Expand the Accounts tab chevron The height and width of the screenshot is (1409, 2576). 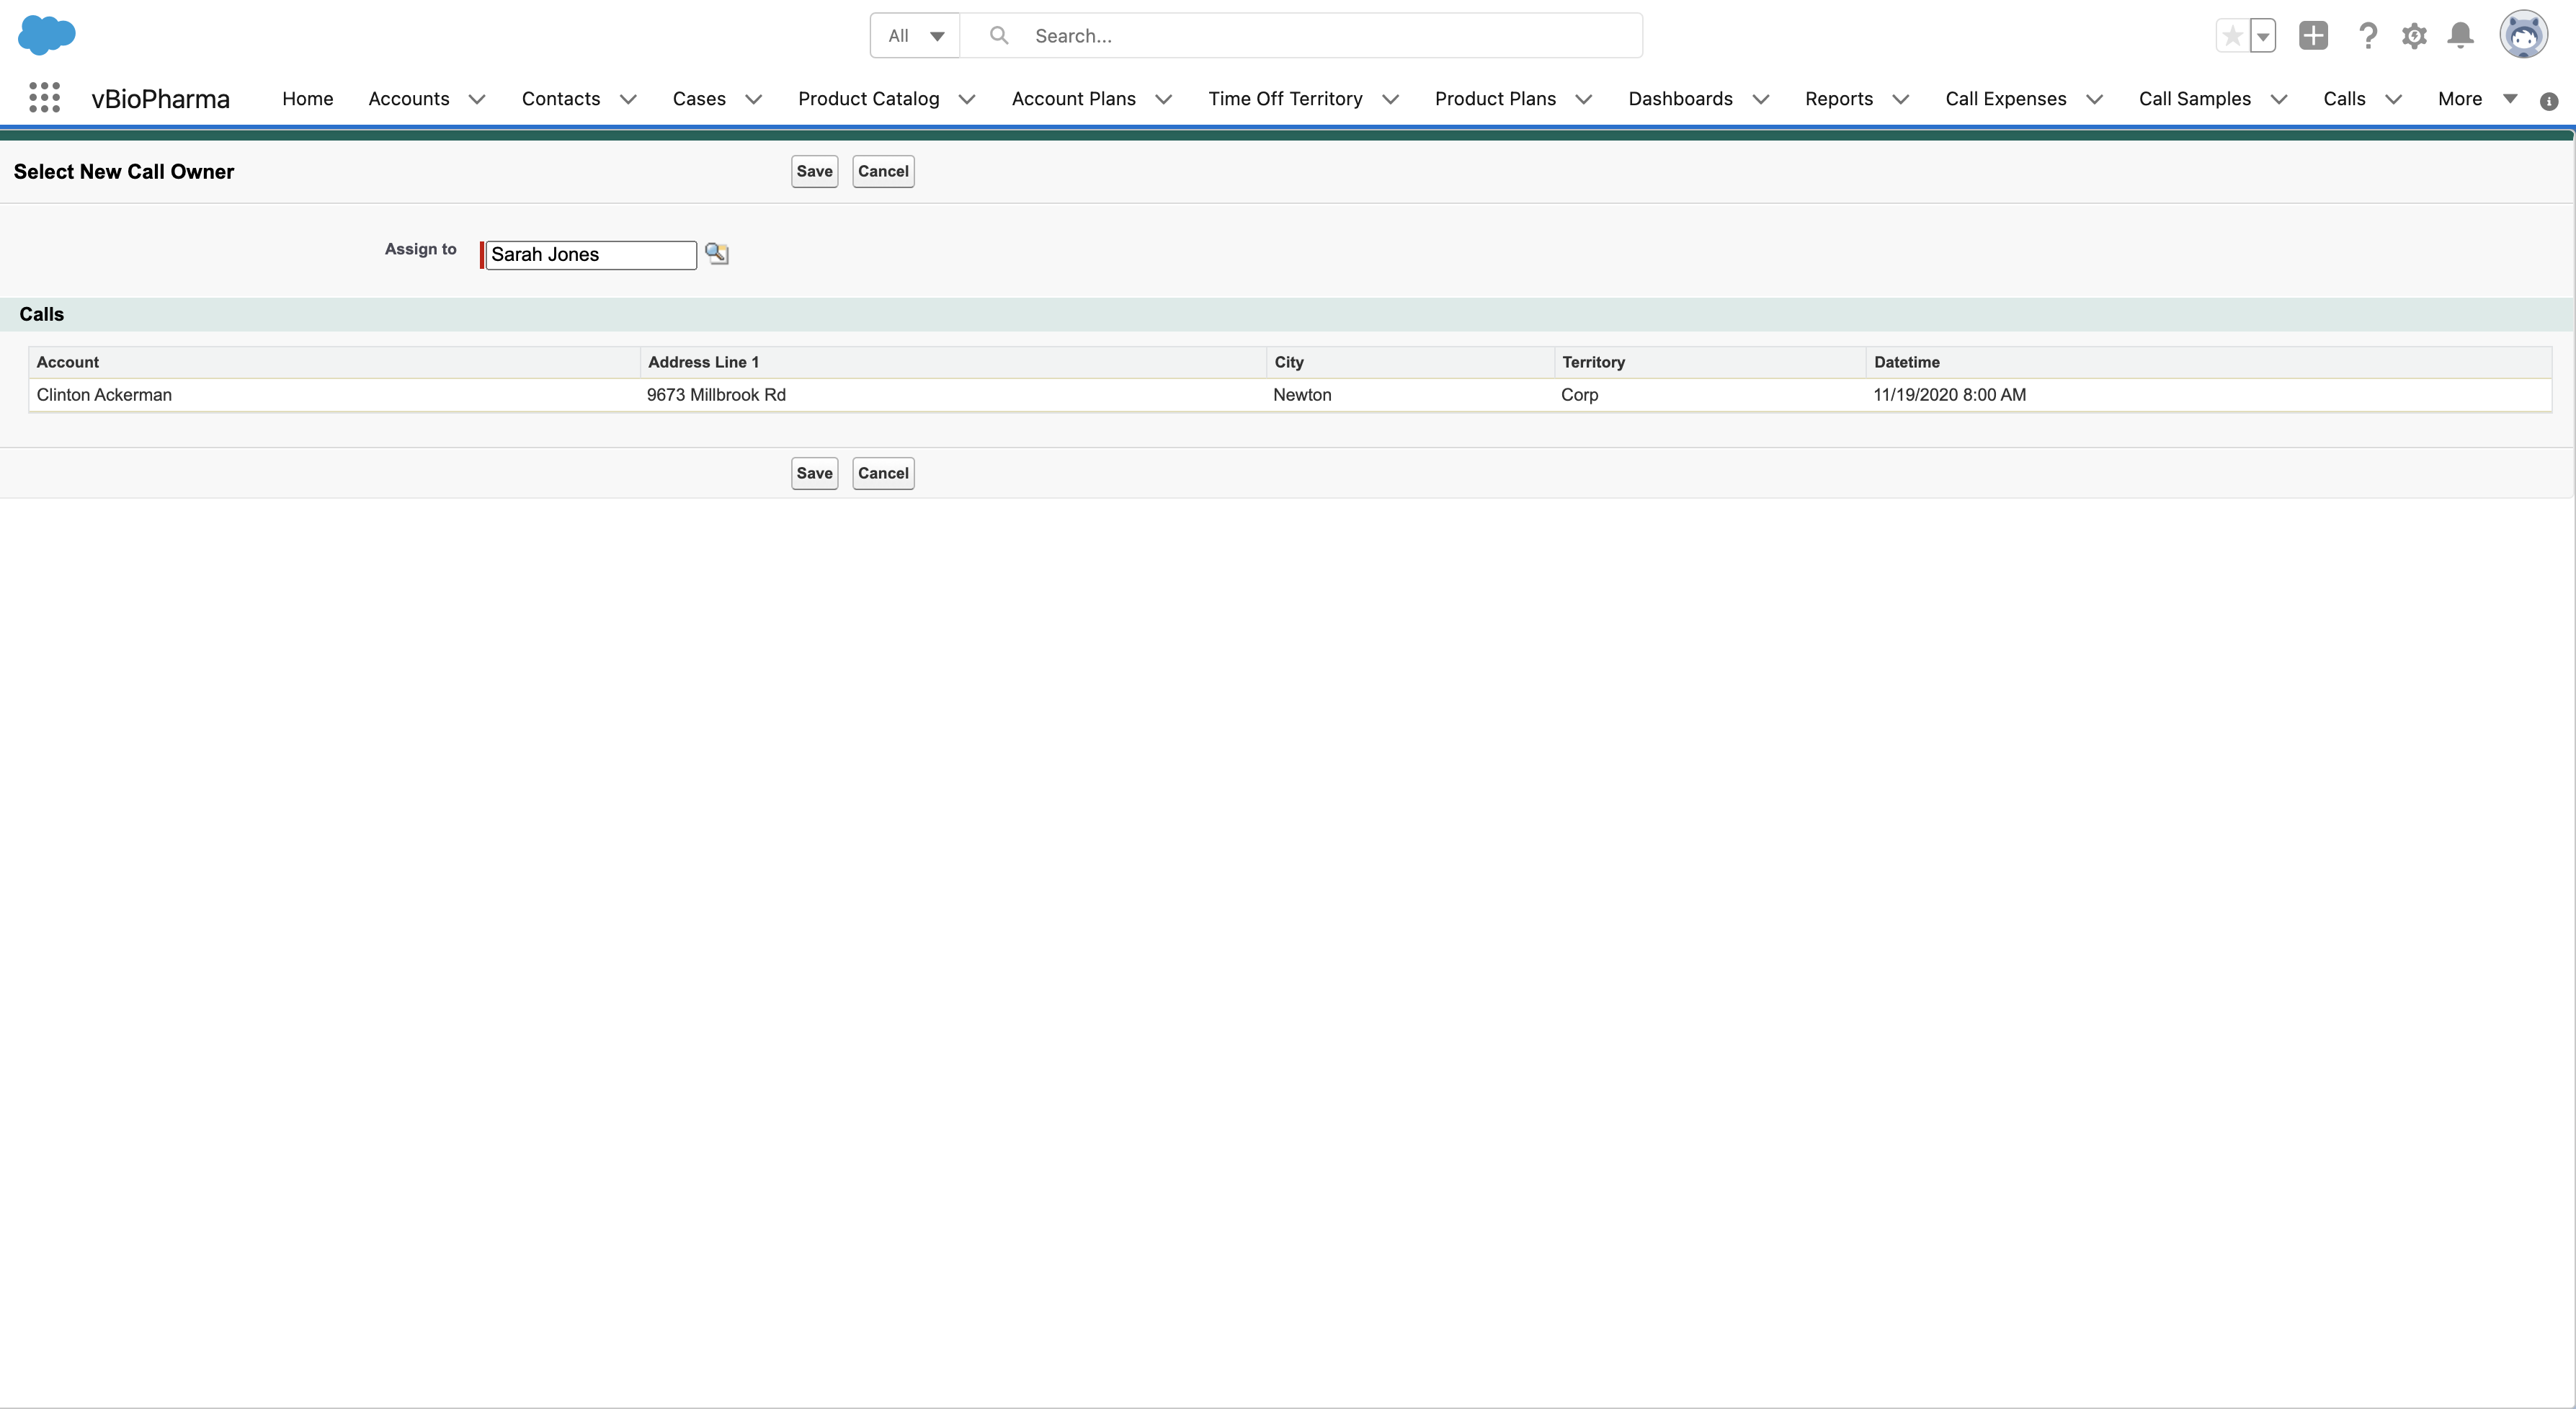(477, 99)
